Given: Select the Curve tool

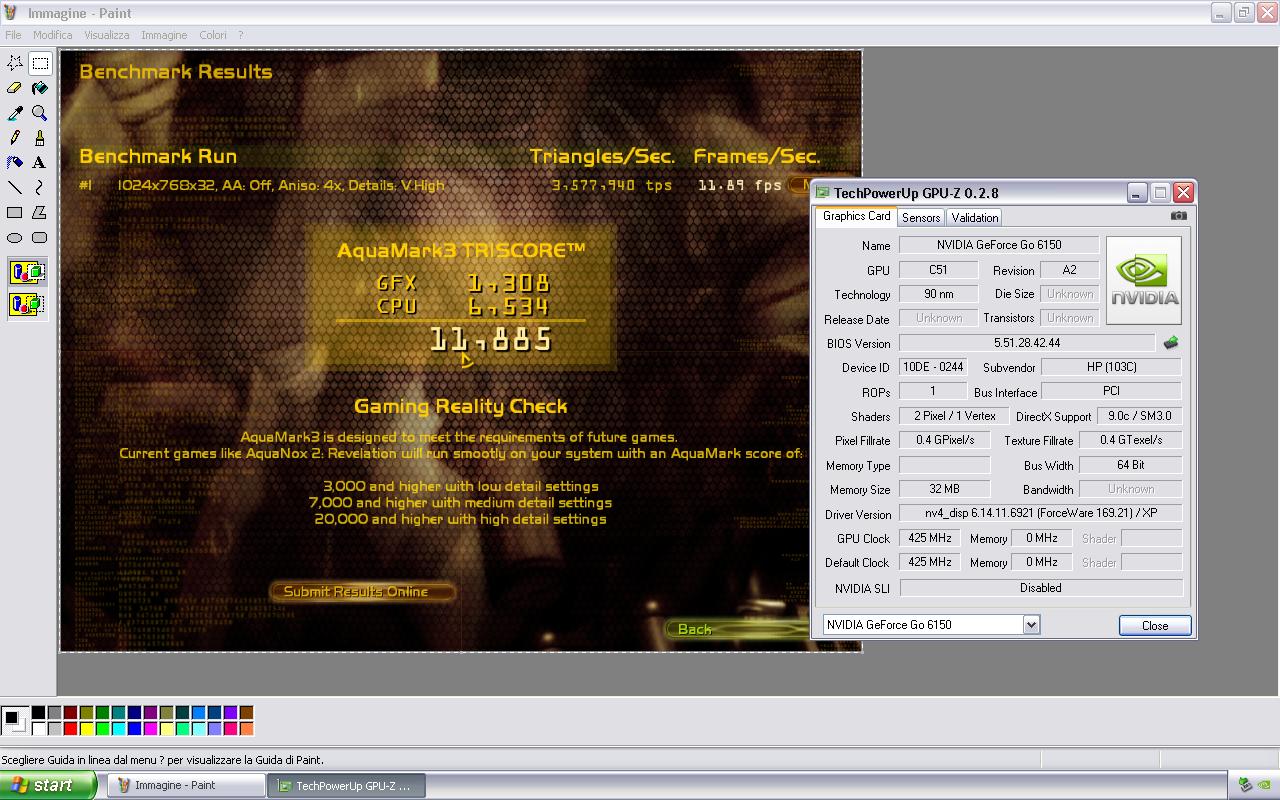Looking at the screenshot, I should 40,187.
